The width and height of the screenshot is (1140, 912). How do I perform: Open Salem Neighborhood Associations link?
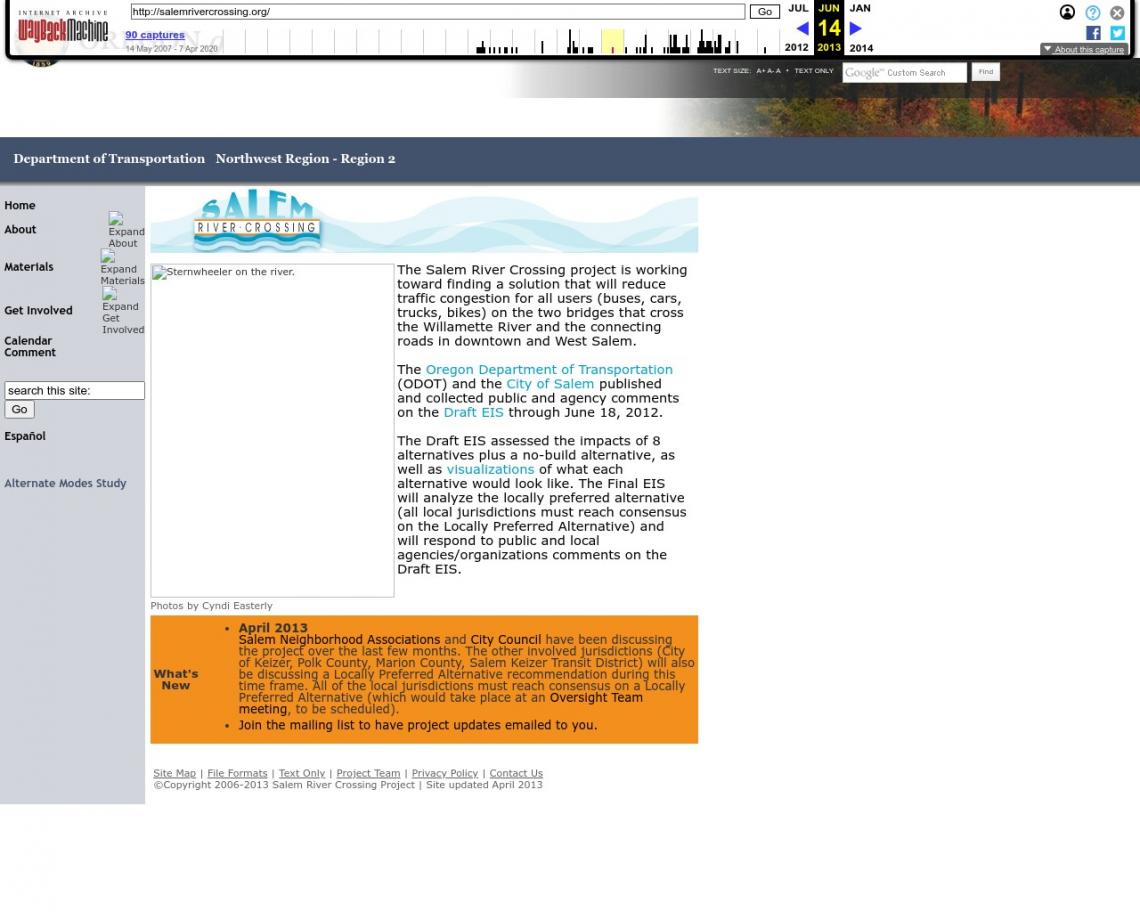(339, 640)
